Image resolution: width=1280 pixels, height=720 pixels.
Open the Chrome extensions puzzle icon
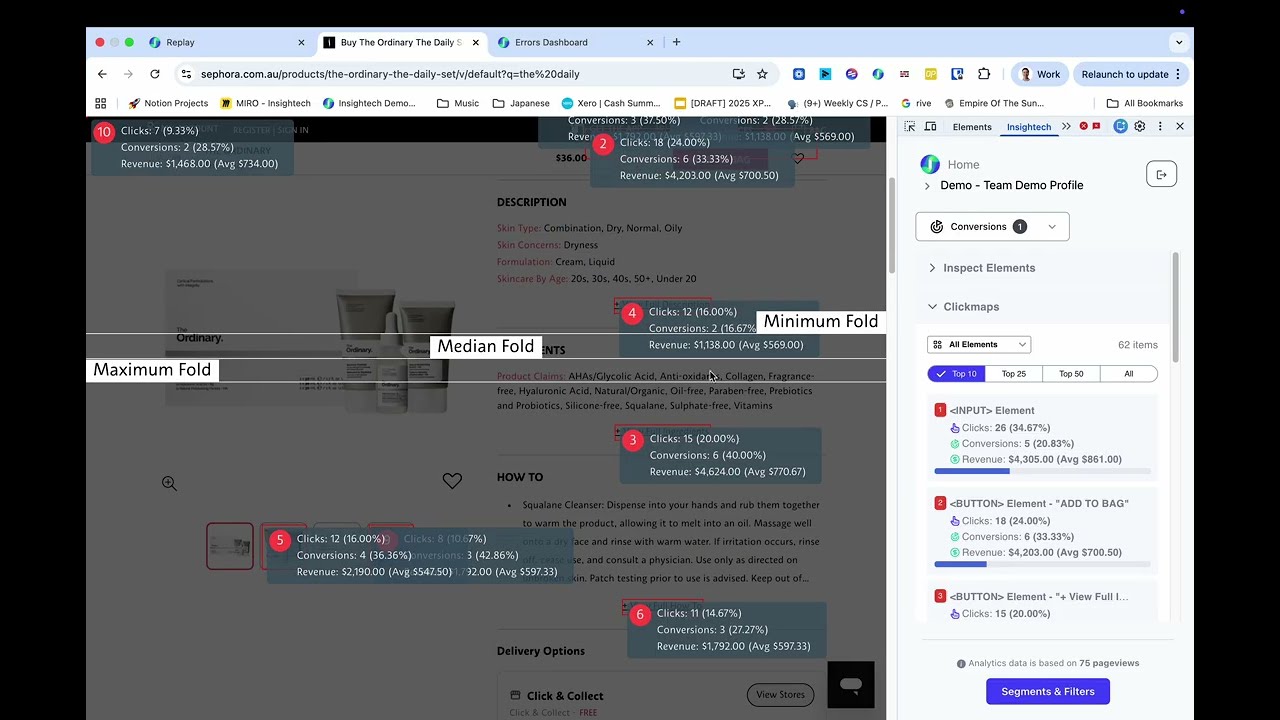click(x=984, y=74)
